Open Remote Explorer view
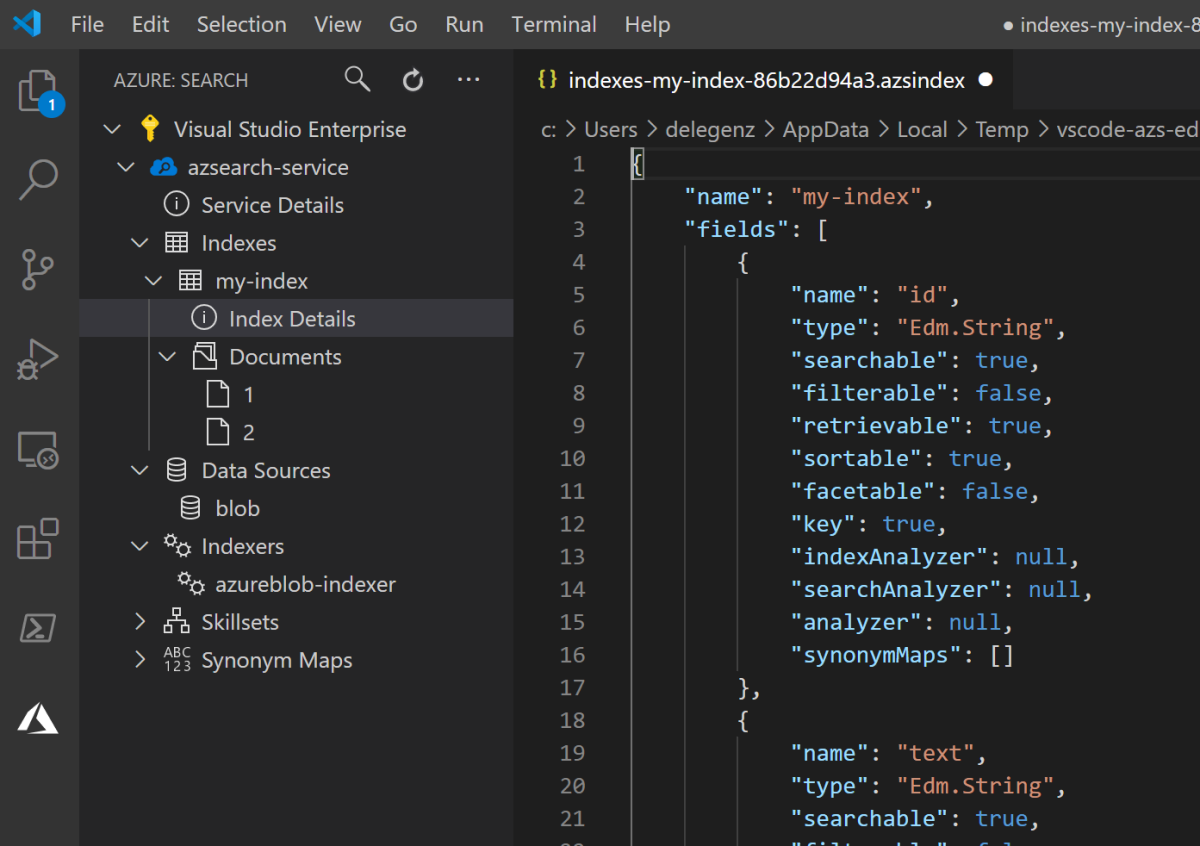The width and height of the screenshot is (1200, 846). [x=39, y=450]
